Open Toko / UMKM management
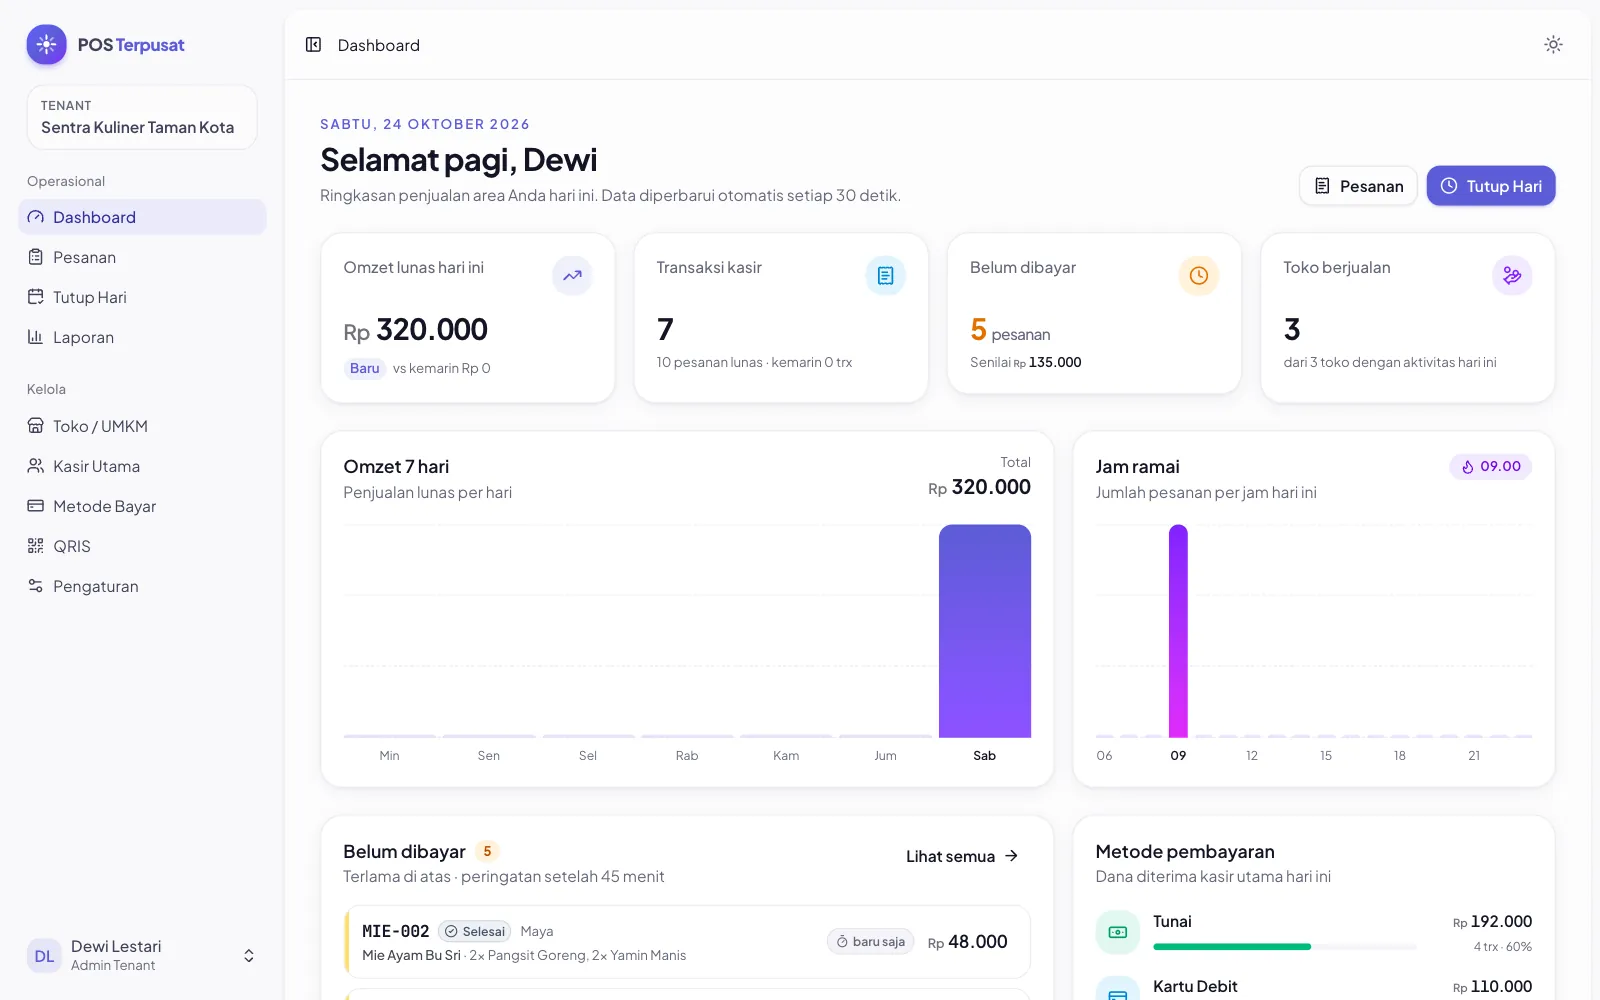The height and width of the screenshot is (1000, 1600). click(x=142, y=426)
